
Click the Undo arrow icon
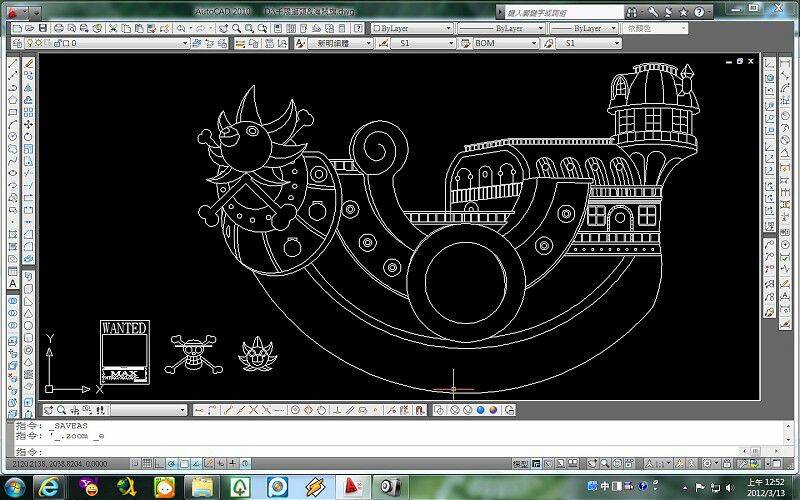coord(181,29)
